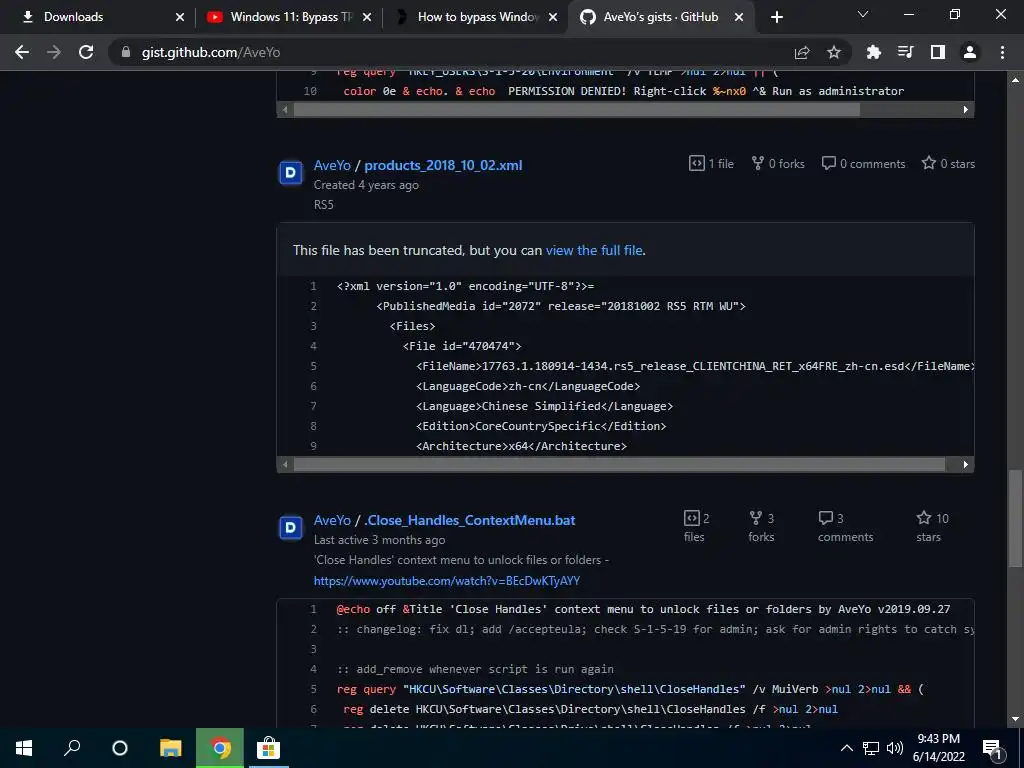1024x768 pixels.
Task: Open 1 file count of products gist
Action: coord(711,163)
